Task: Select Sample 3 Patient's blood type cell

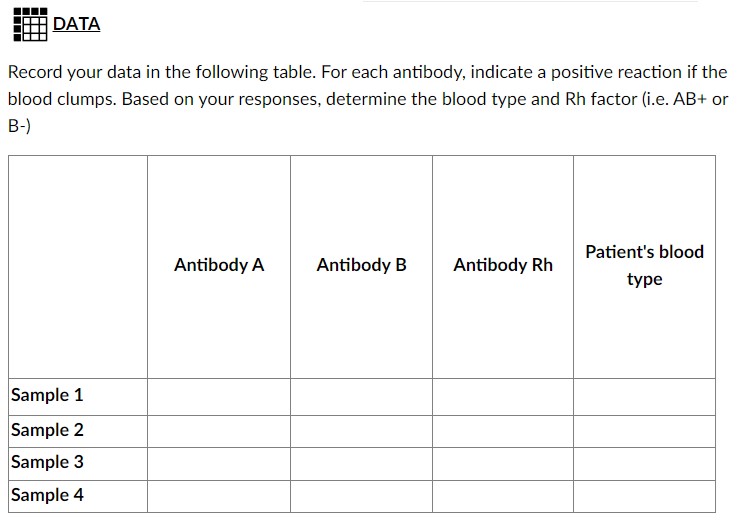Action: point(645,464)
